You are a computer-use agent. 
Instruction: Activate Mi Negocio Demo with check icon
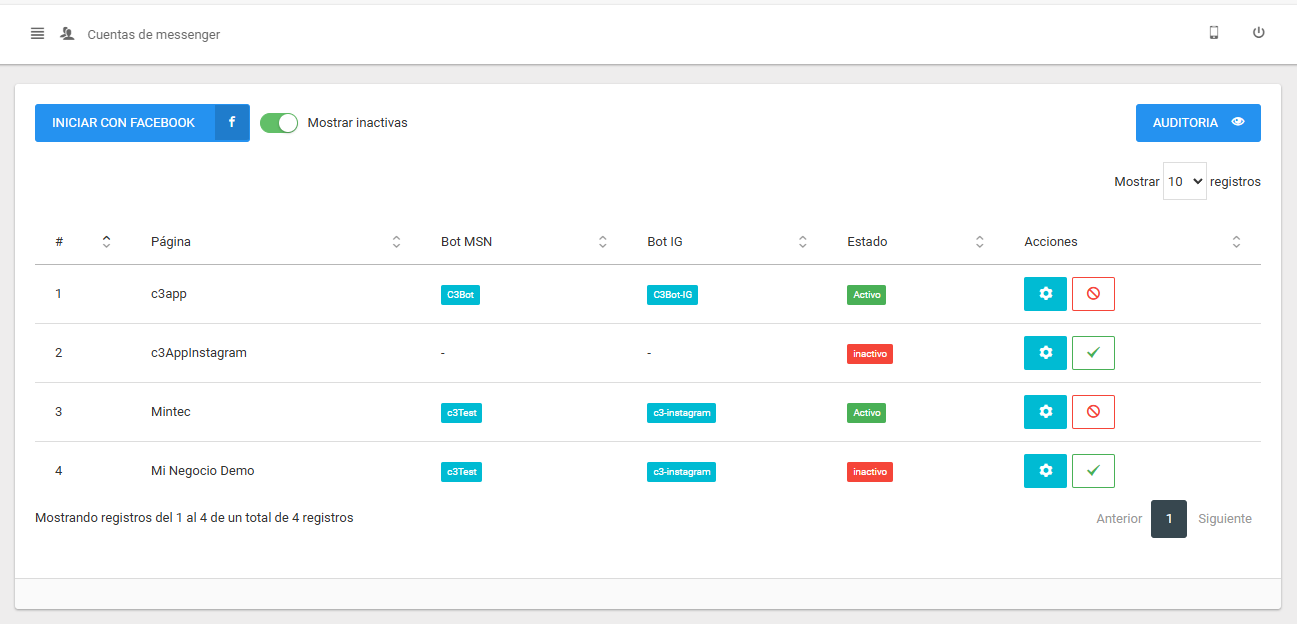pos(1093,471)
